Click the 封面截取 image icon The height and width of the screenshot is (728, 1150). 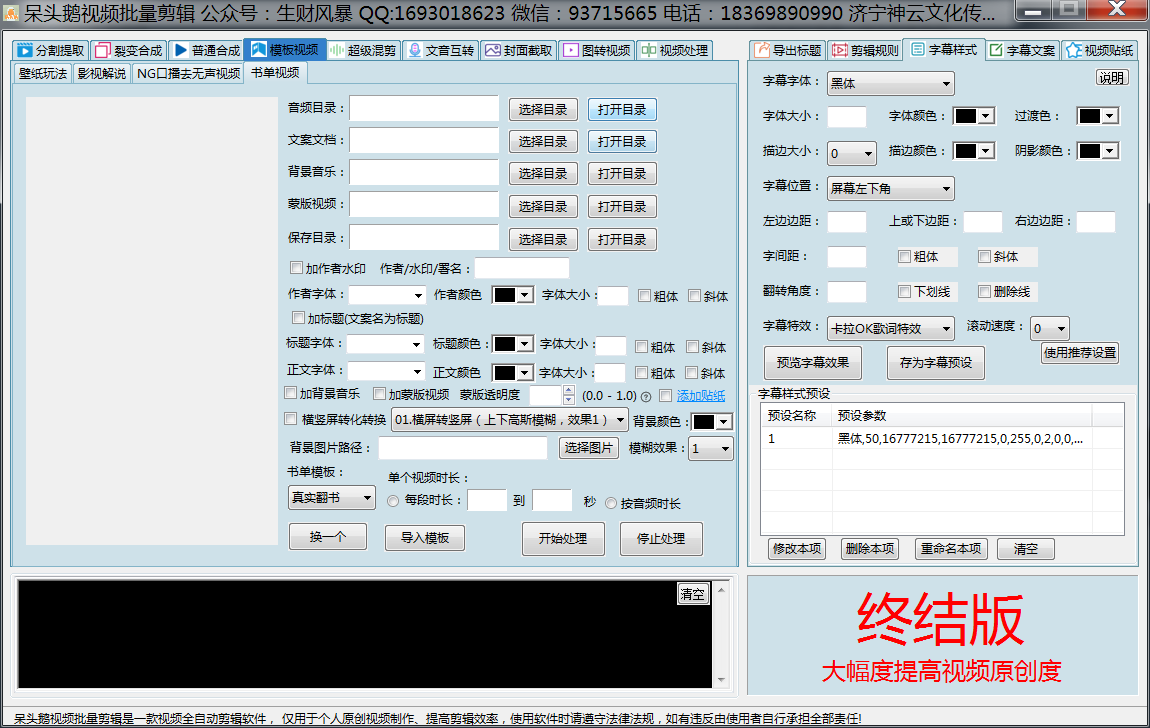pos(492,50)
